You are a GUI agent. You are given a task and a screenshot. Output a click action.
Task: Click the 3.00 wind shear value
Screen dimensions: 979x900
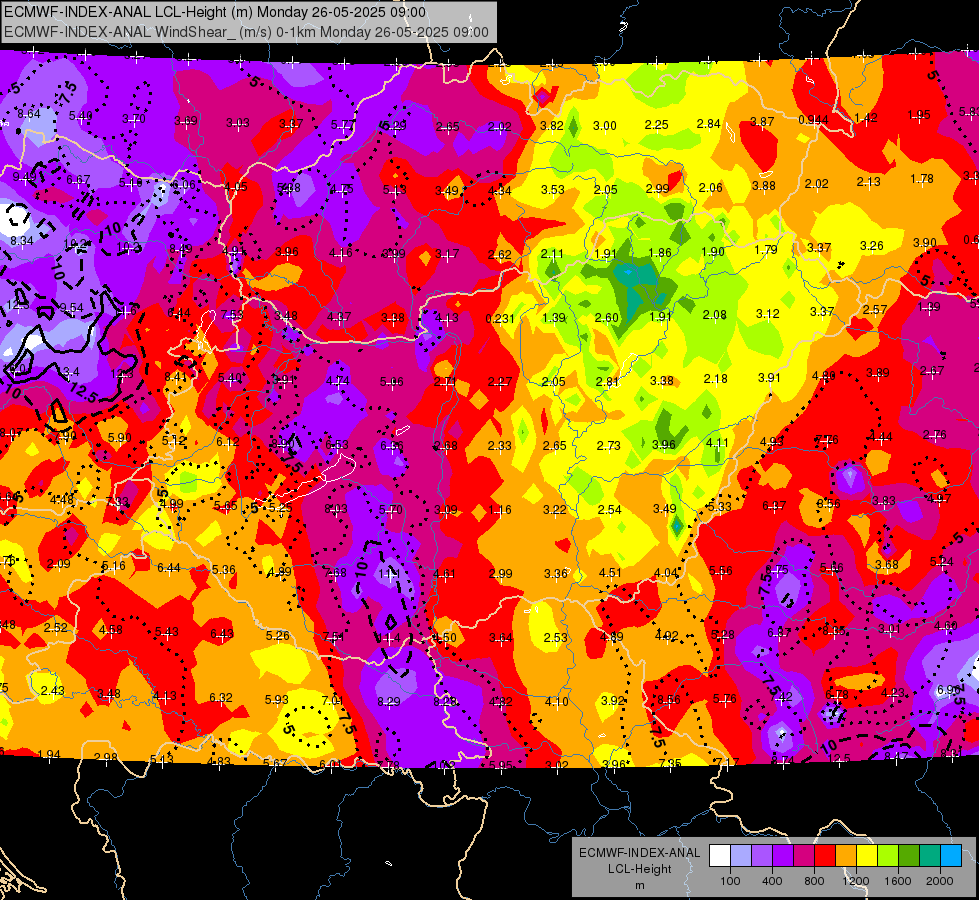[604, 126]
